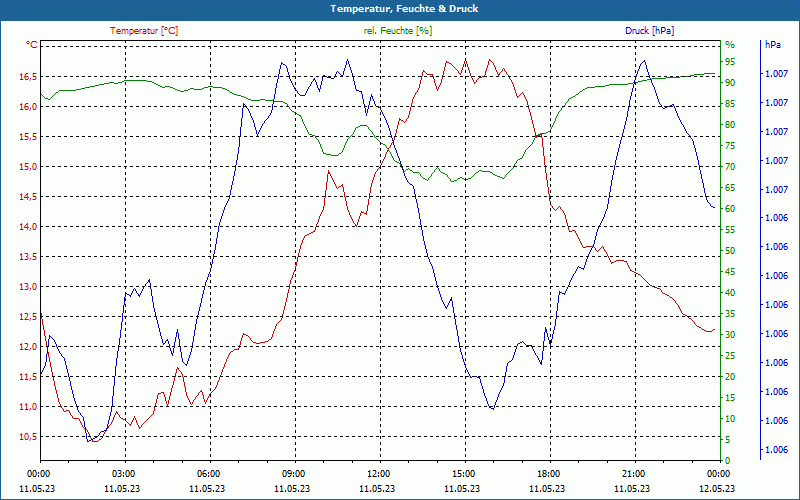This screenshot has height=500, width=800.
Task: Click the green "%" axis unit
Action: pos(730,45)
